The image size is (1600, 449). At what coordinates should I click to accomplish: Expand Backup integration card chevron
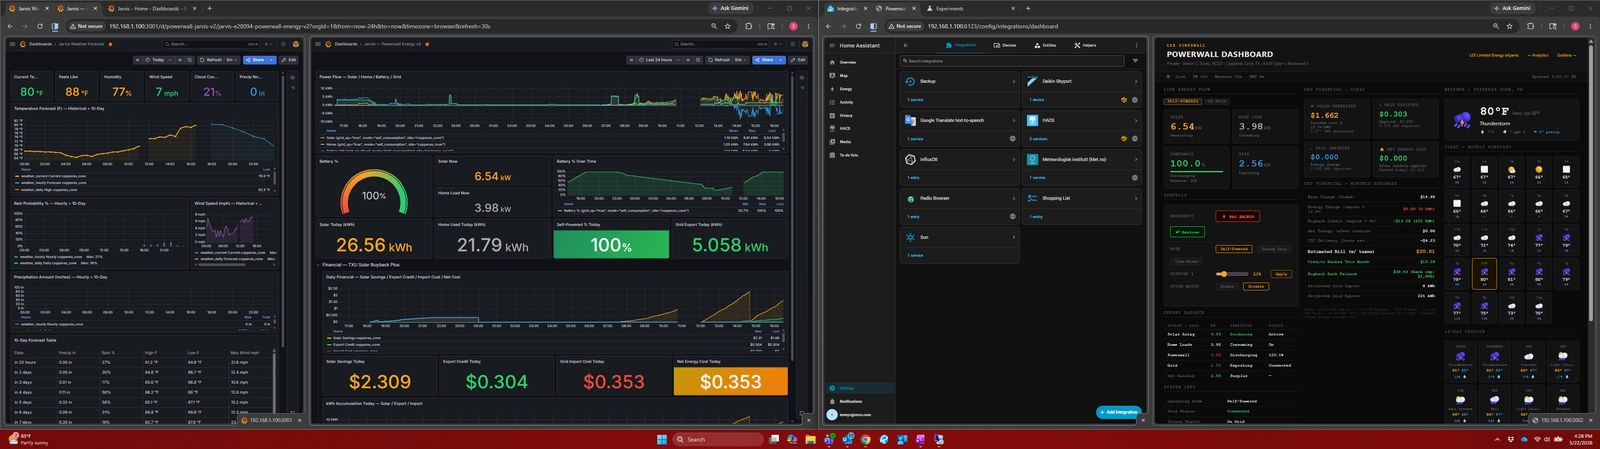[x=1014, y=81]
